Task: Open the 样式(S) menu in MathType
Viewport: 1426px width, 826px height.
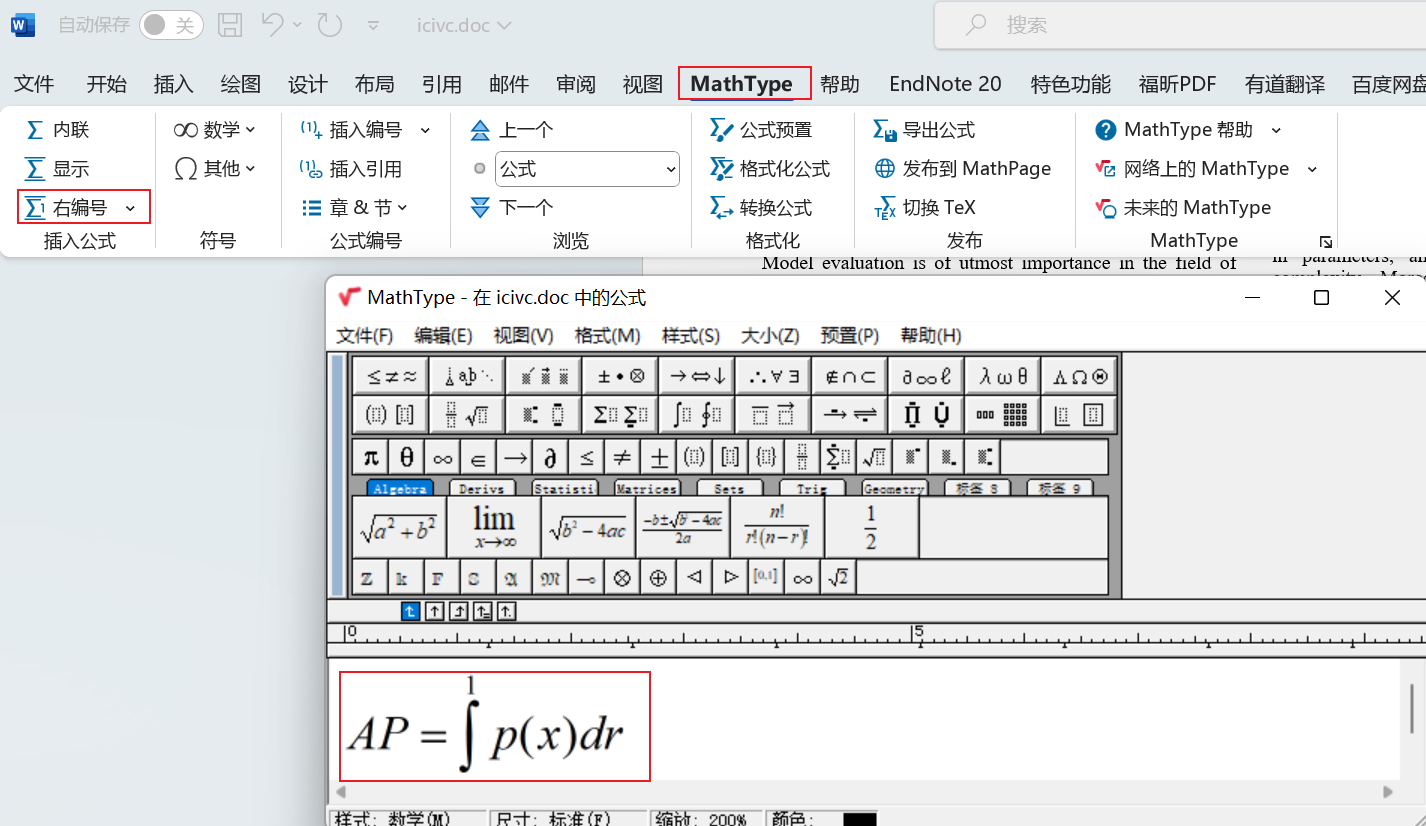Action: point(691,335)
